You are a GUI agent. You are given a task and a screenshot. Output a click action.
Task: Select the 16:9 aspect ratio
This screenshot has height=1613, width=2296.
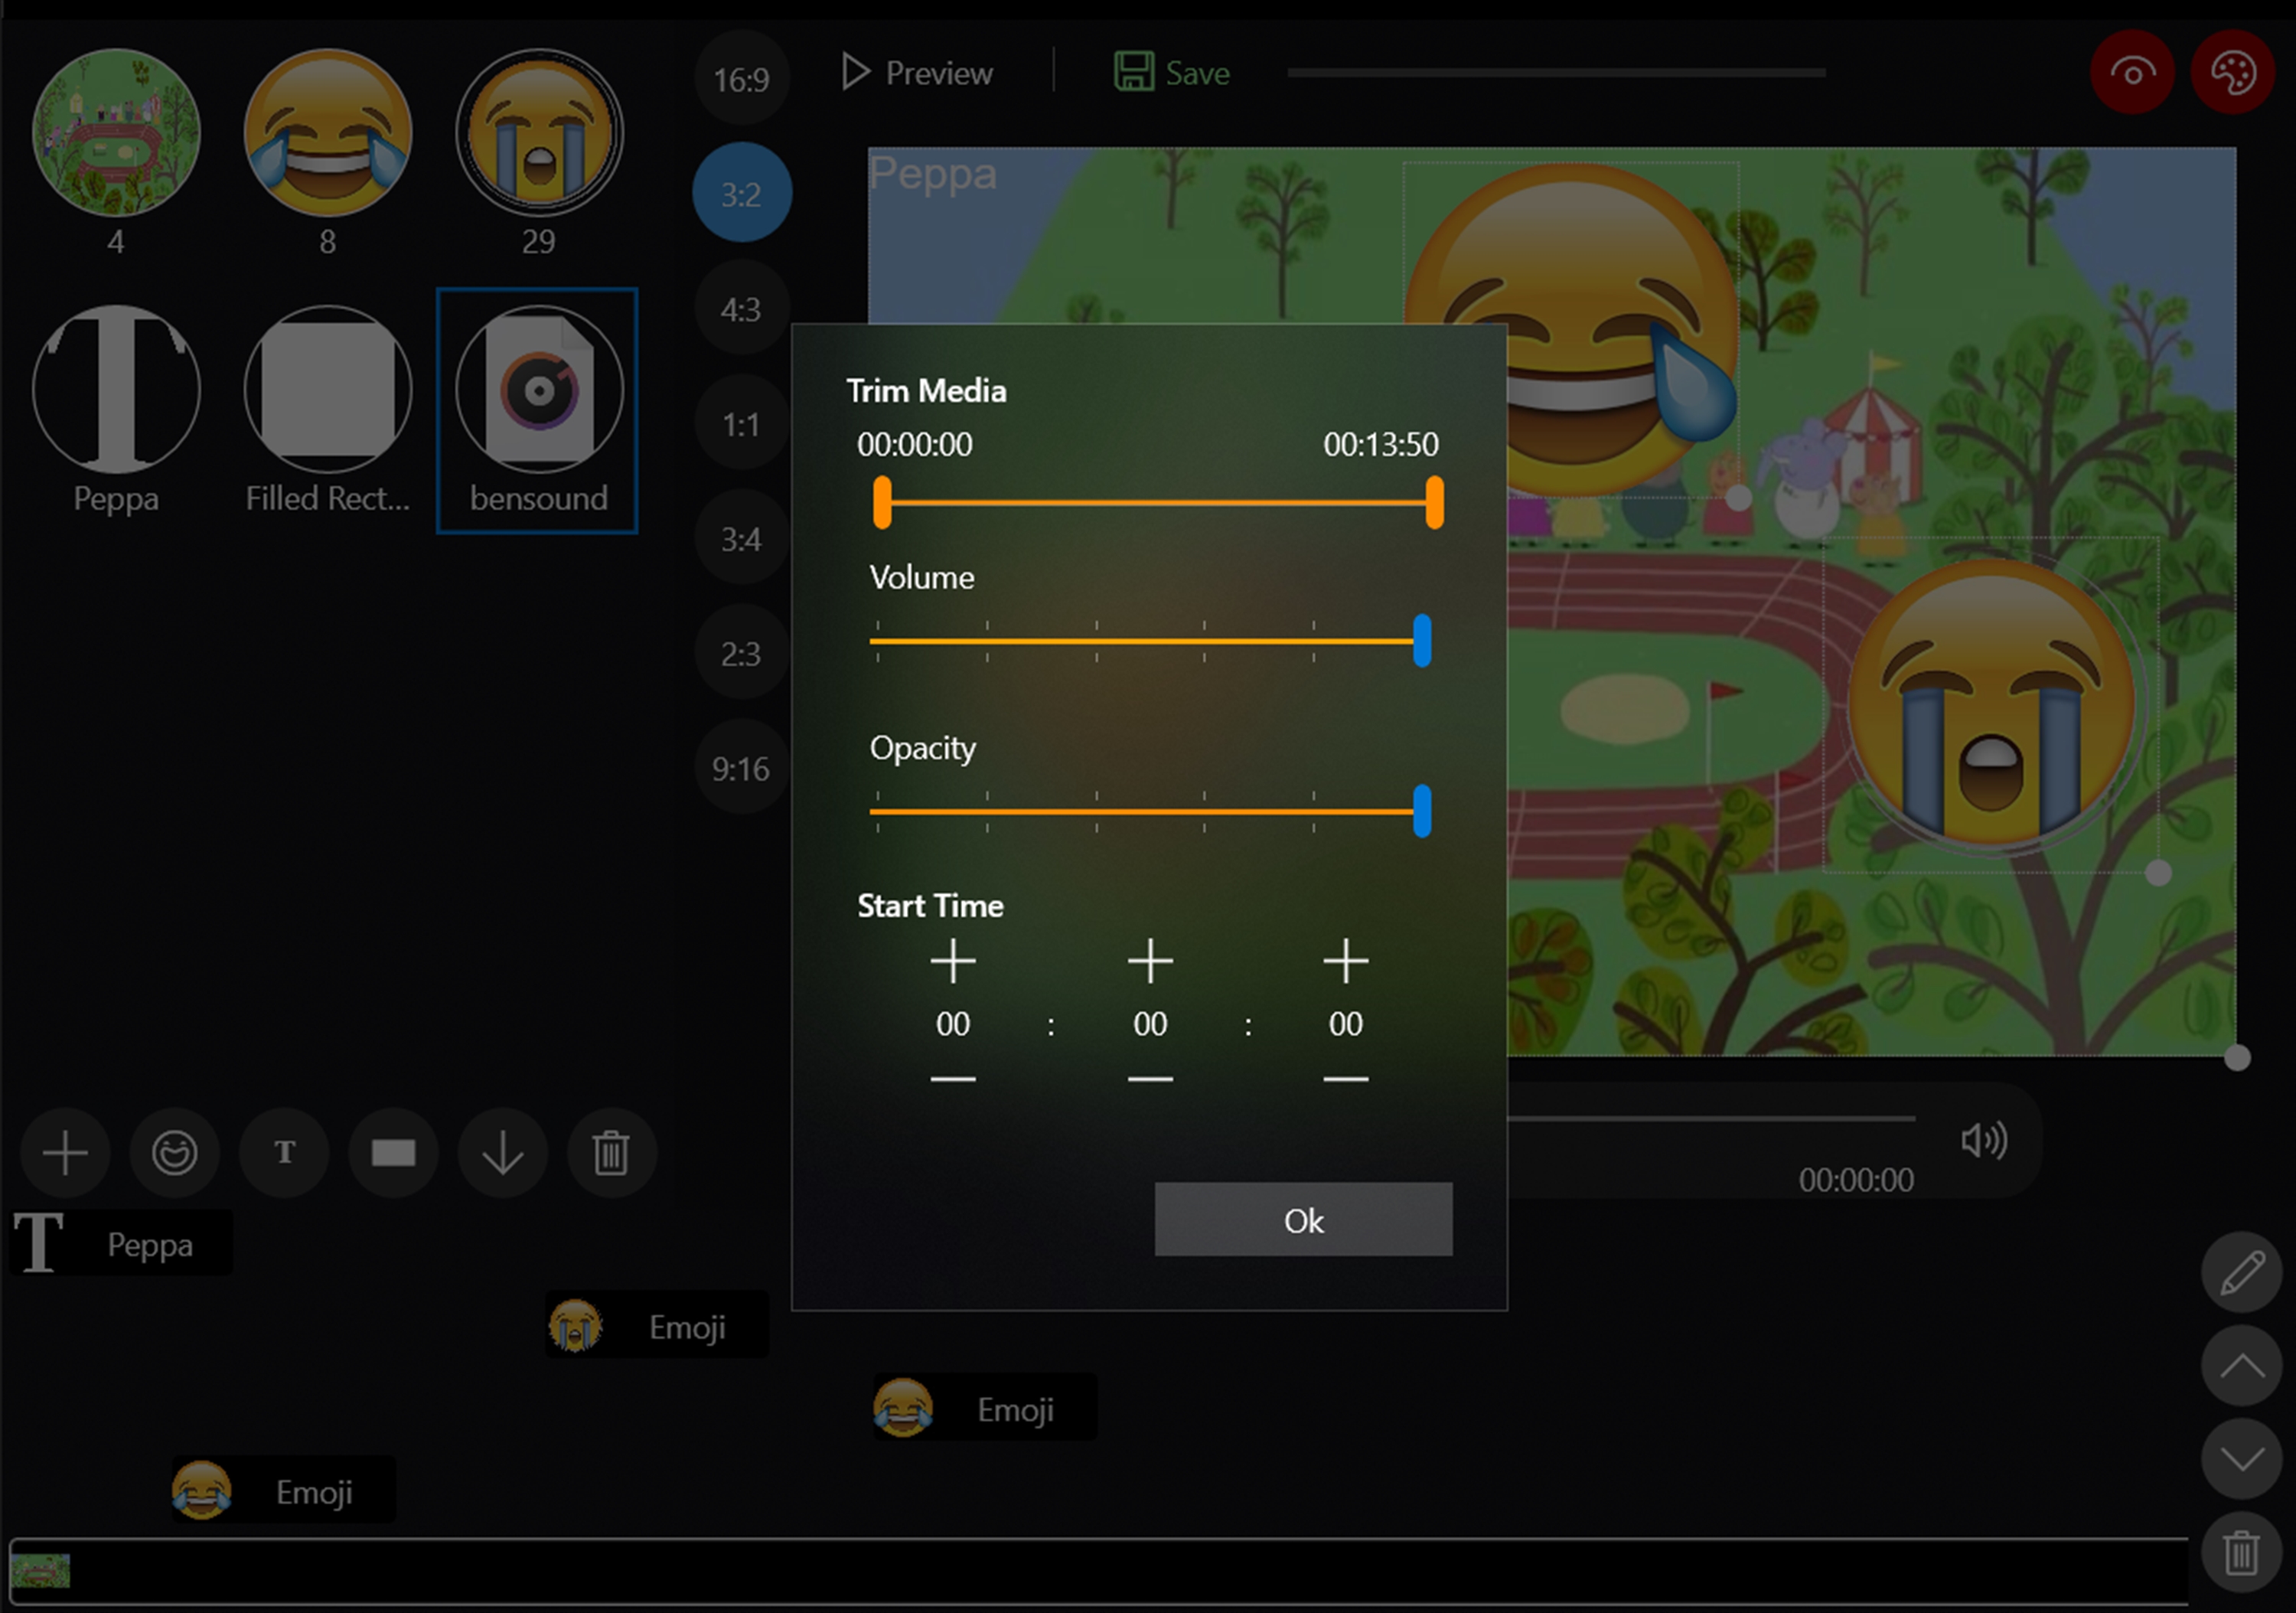[x=741, y=79]
